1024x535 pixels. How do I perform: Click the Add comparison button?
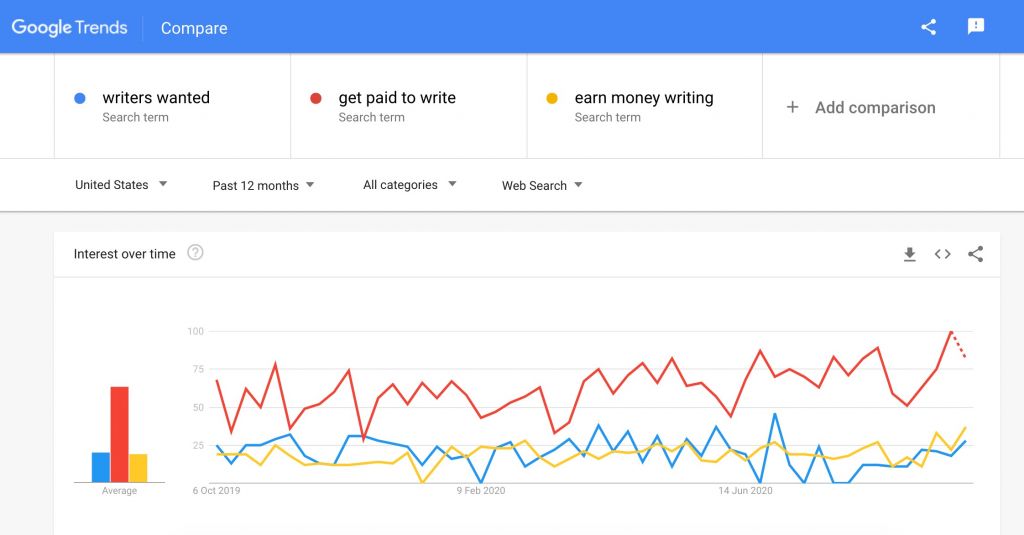point(875,107)
